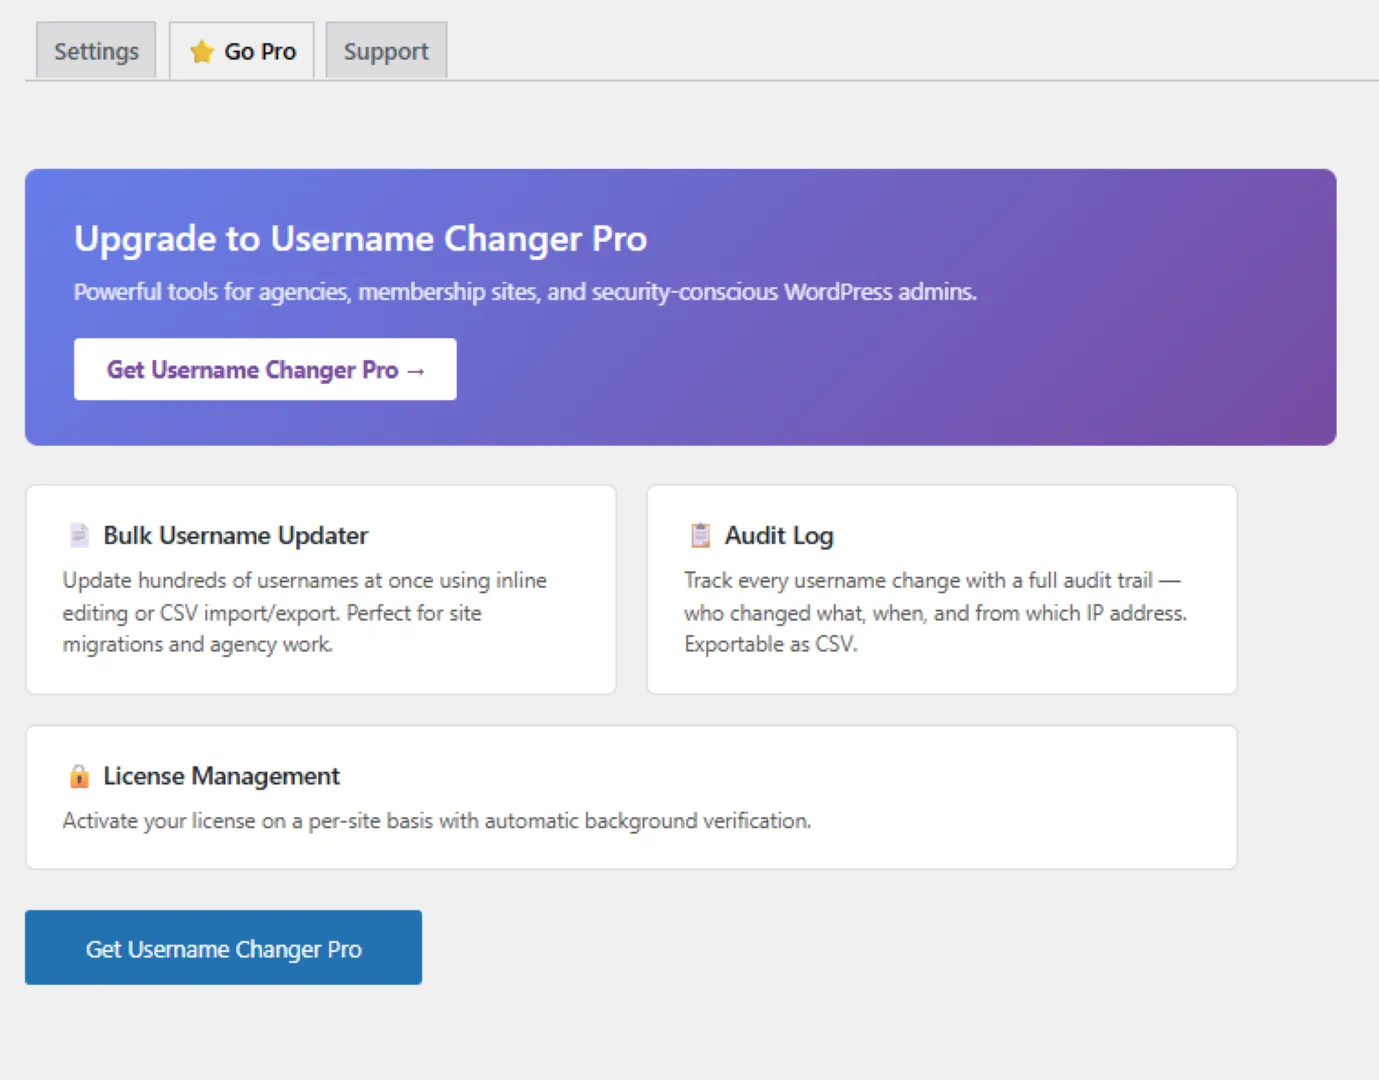Click the 'Update hundreds of usernames' description

(x=305, y=612)
